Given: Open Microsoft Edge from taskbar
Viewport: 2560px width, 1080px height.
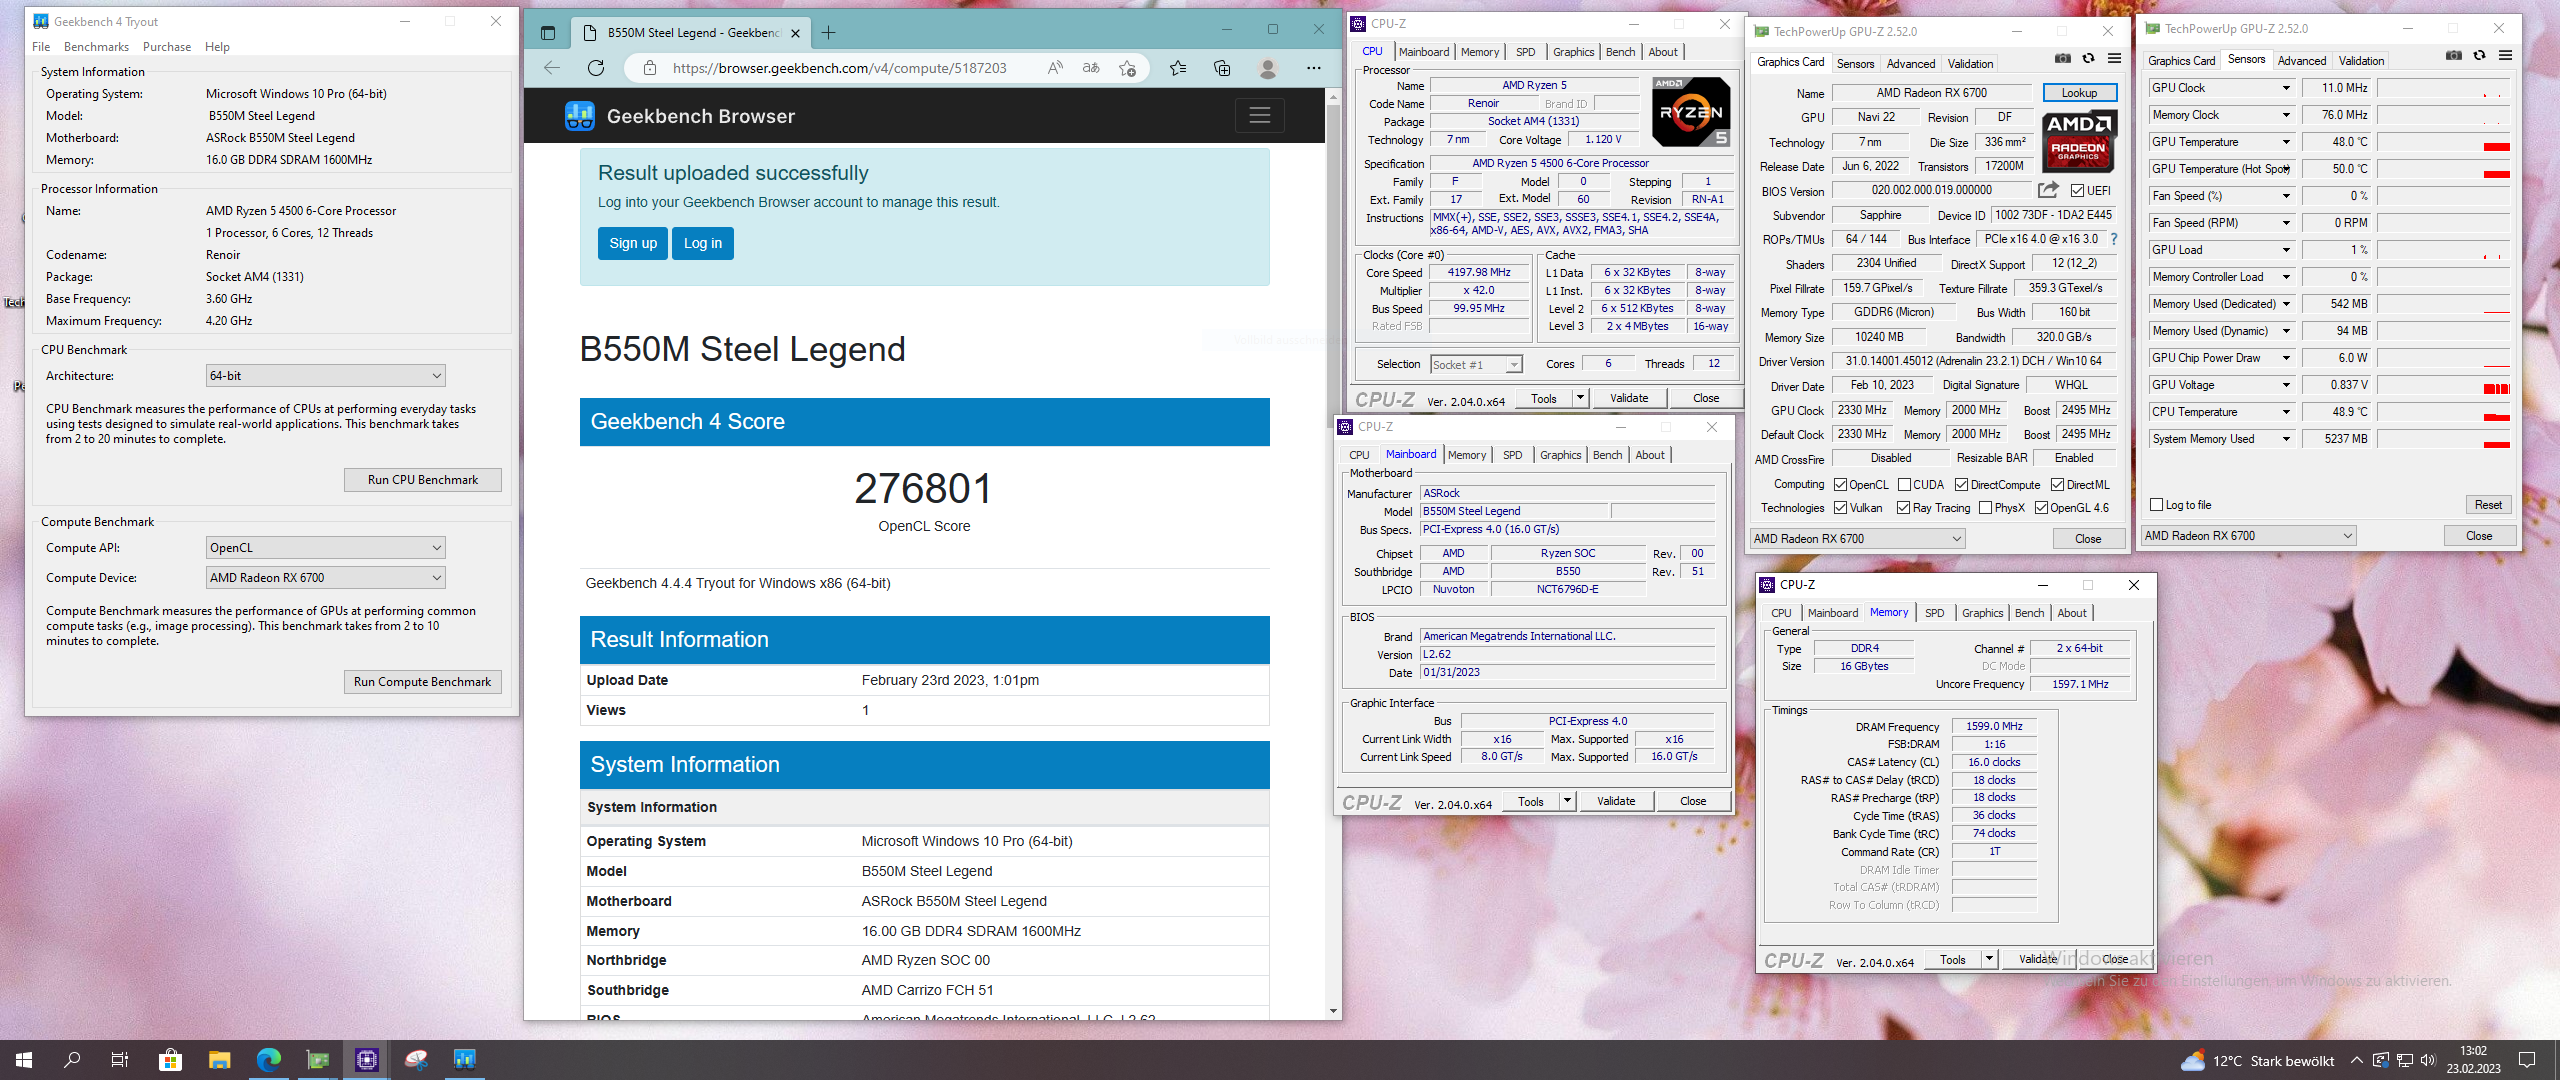Looking at the screenshot, I should pyautogui.click(x=269, y=1060).
